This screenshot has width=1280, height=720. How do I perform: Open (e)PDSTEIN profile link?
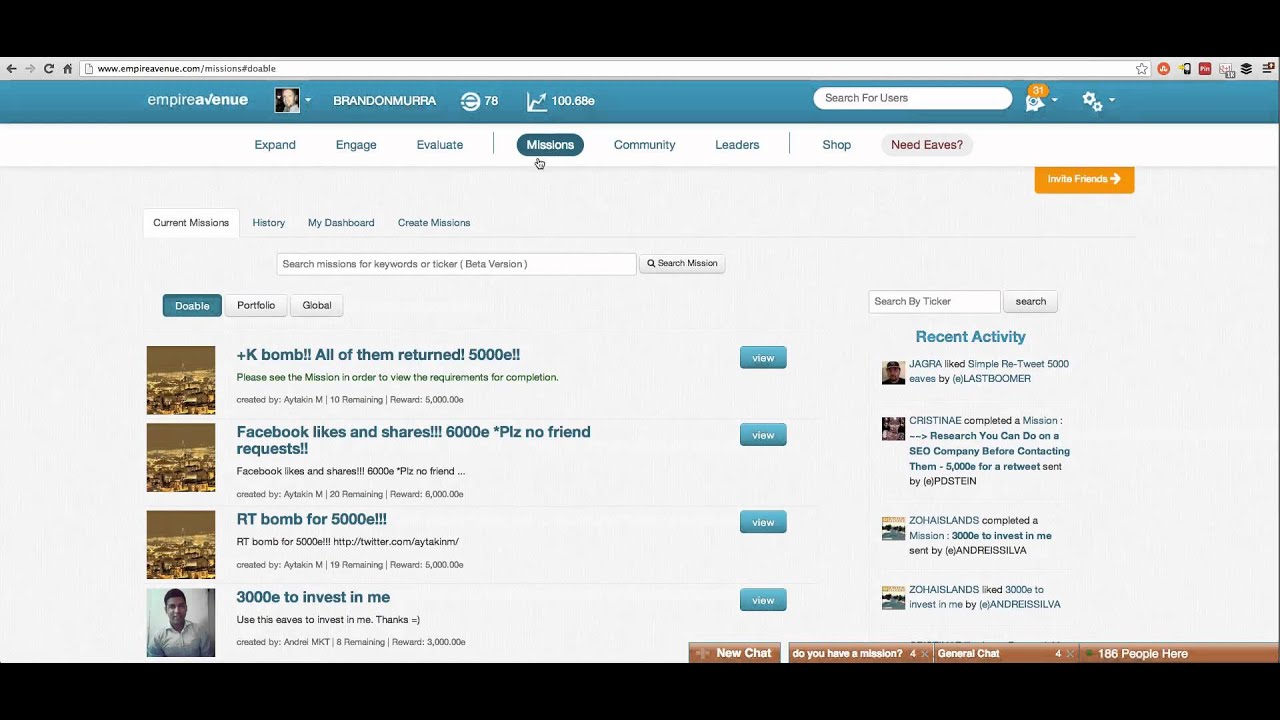tap(950, 482)
